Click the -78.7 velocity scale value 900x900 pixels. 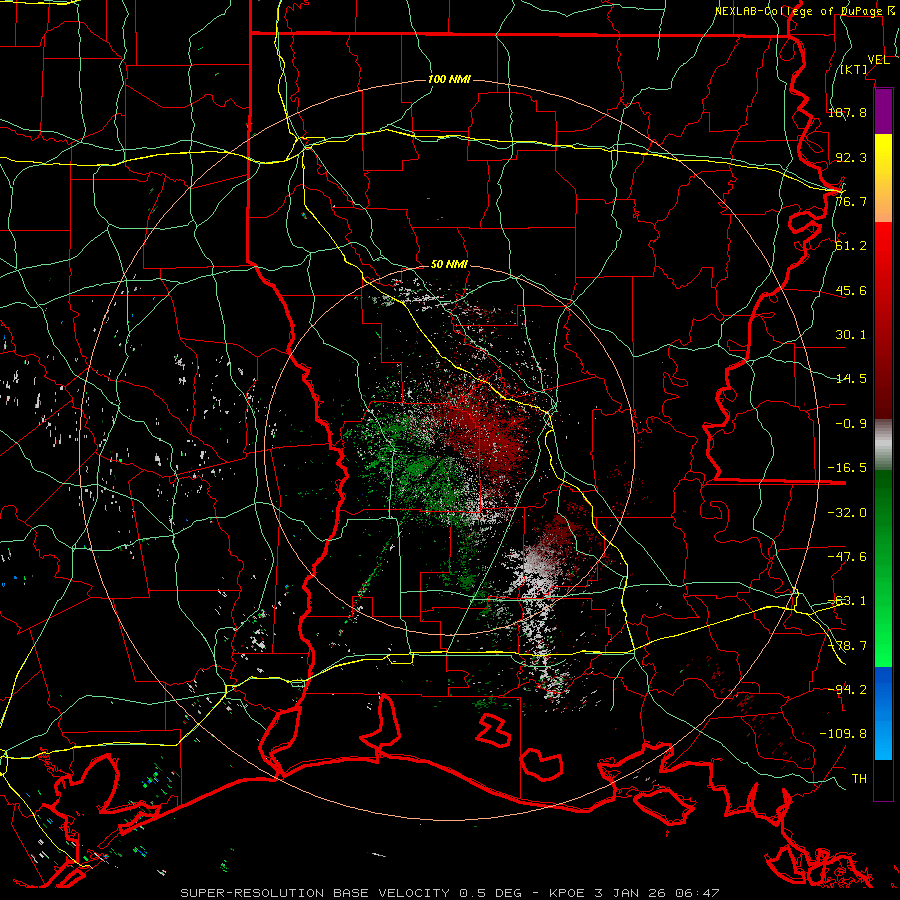pos(847,646)
